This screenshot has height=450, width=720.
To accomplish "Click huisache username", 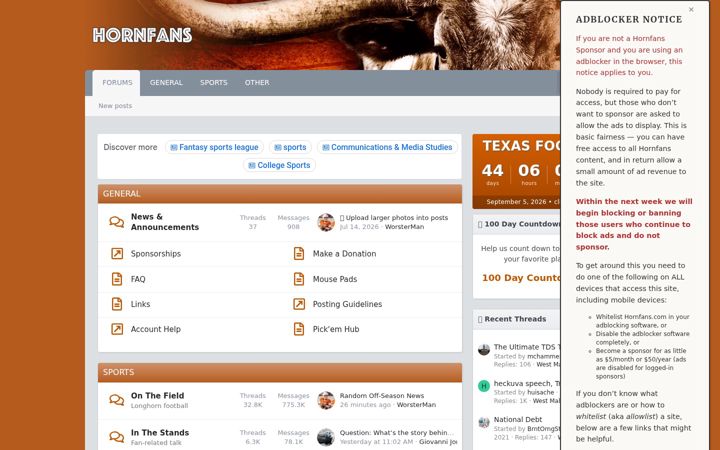I will 540,392.
